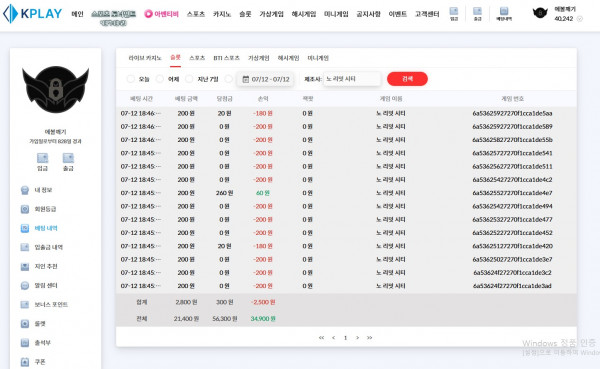Open the header 베팅내역 icon
The image size is (600, 369).
point(504,11)
